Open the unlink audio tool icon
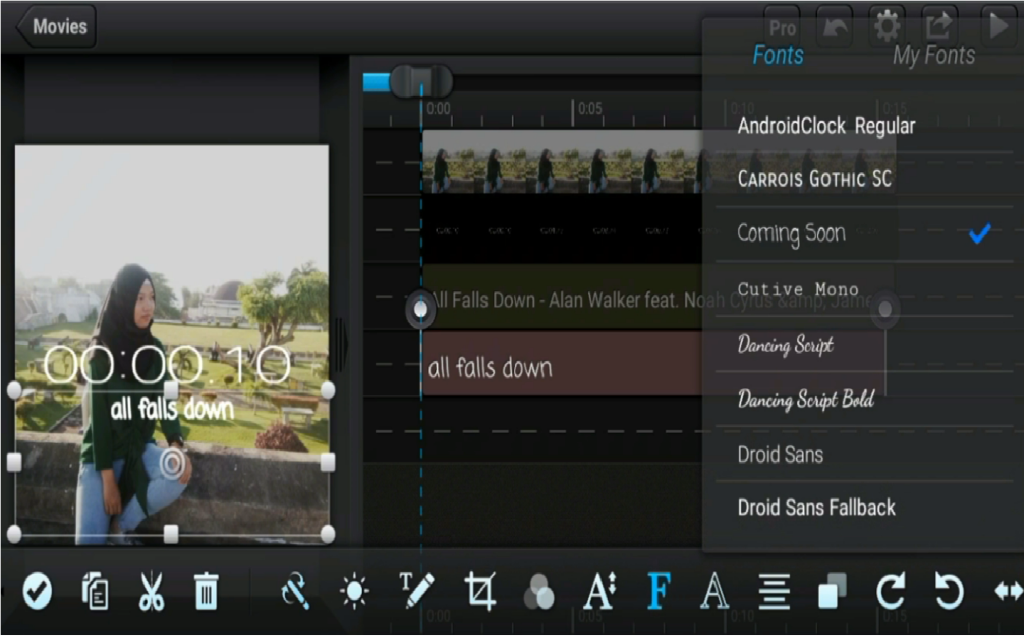This screenshot has height=640, width=1024. pos(295,591)
